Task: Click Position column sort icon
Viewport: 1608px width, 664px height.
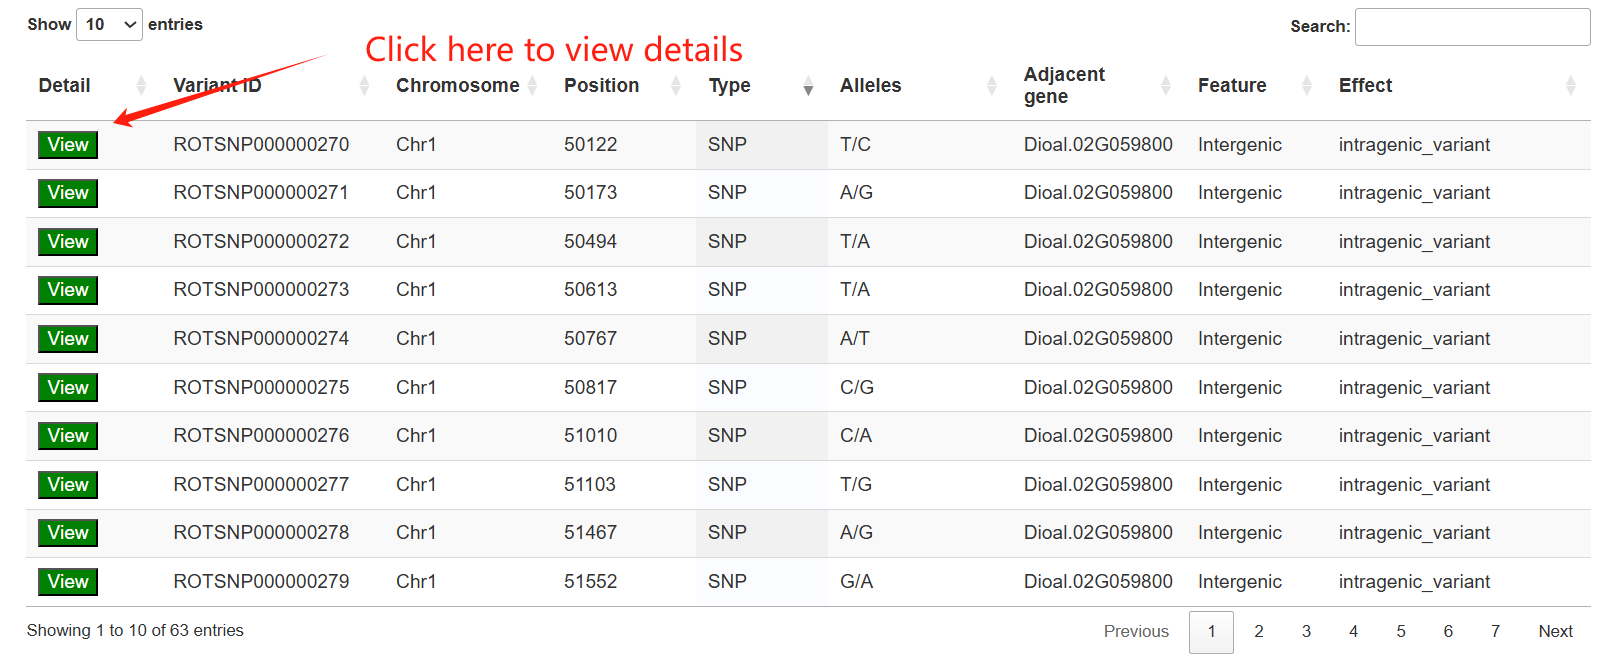Action: tap(676, 86)
